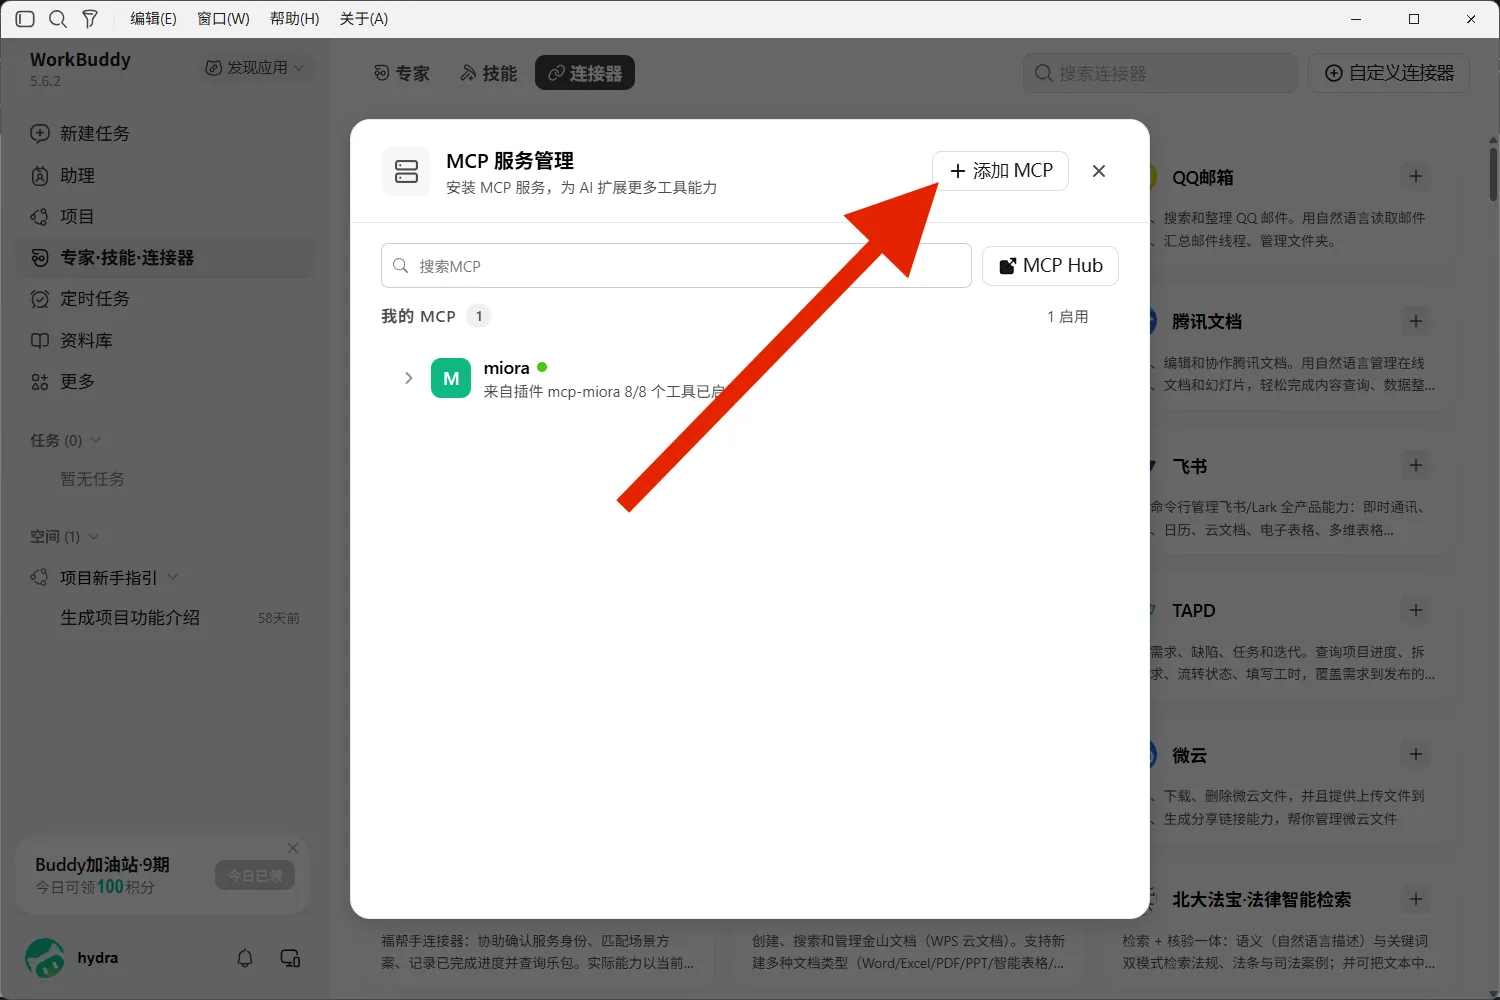The height and width of the screenshot is (1000, 1500).
Task: Close the MCP 服务管理 dialog
Action: (1099, 171)
